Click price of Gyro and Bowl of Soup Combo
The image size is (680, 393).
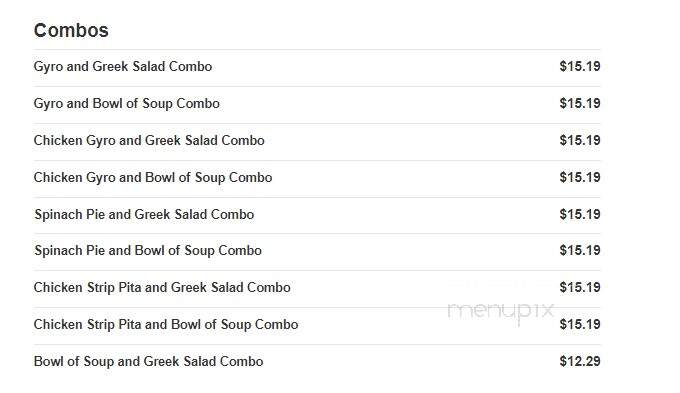pyautogui.click(x=580, y=103)
